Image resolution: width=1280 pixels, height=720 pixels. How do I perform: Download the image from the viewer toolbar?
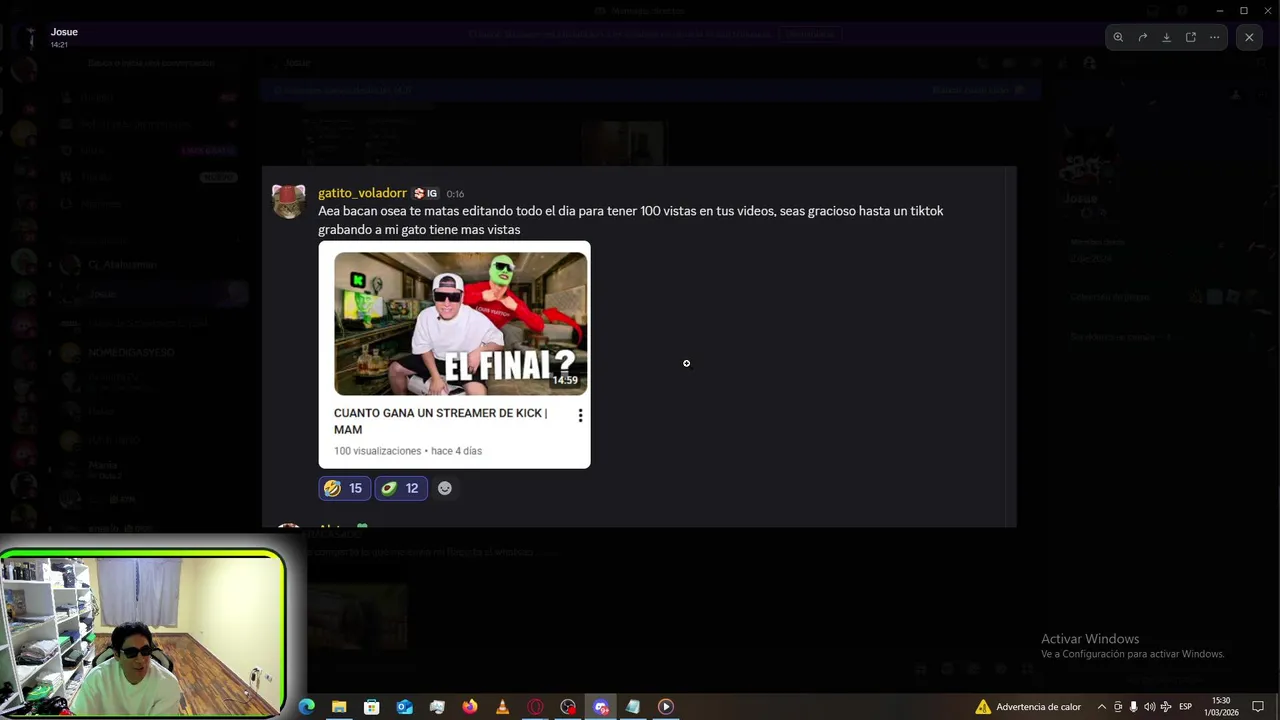pos(1166,37)
